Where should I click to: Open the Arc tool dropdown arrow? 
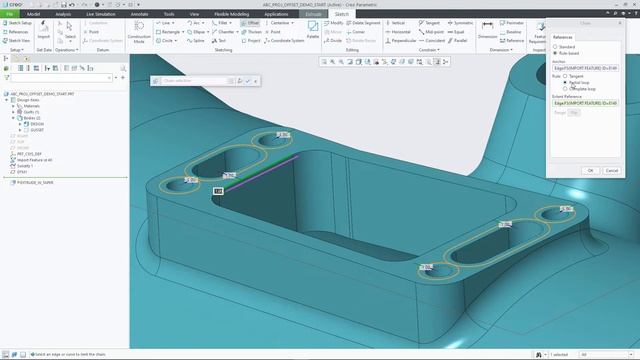pyautogui.click(x=203, y=23)
